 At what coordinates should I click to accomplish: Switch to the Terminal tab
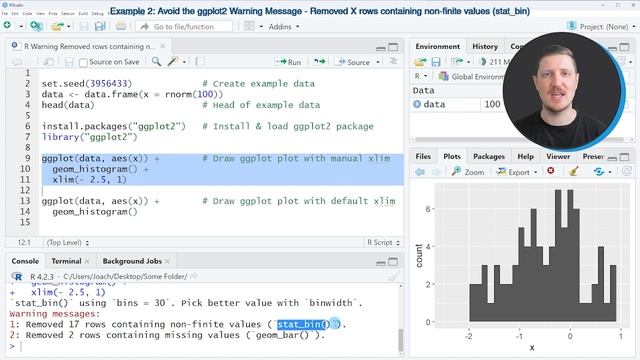66,261
